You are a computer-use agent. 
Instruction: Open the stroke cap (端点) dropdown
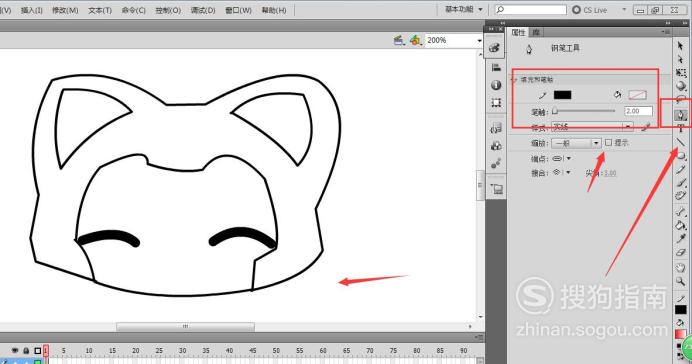[x=561, y=158]
